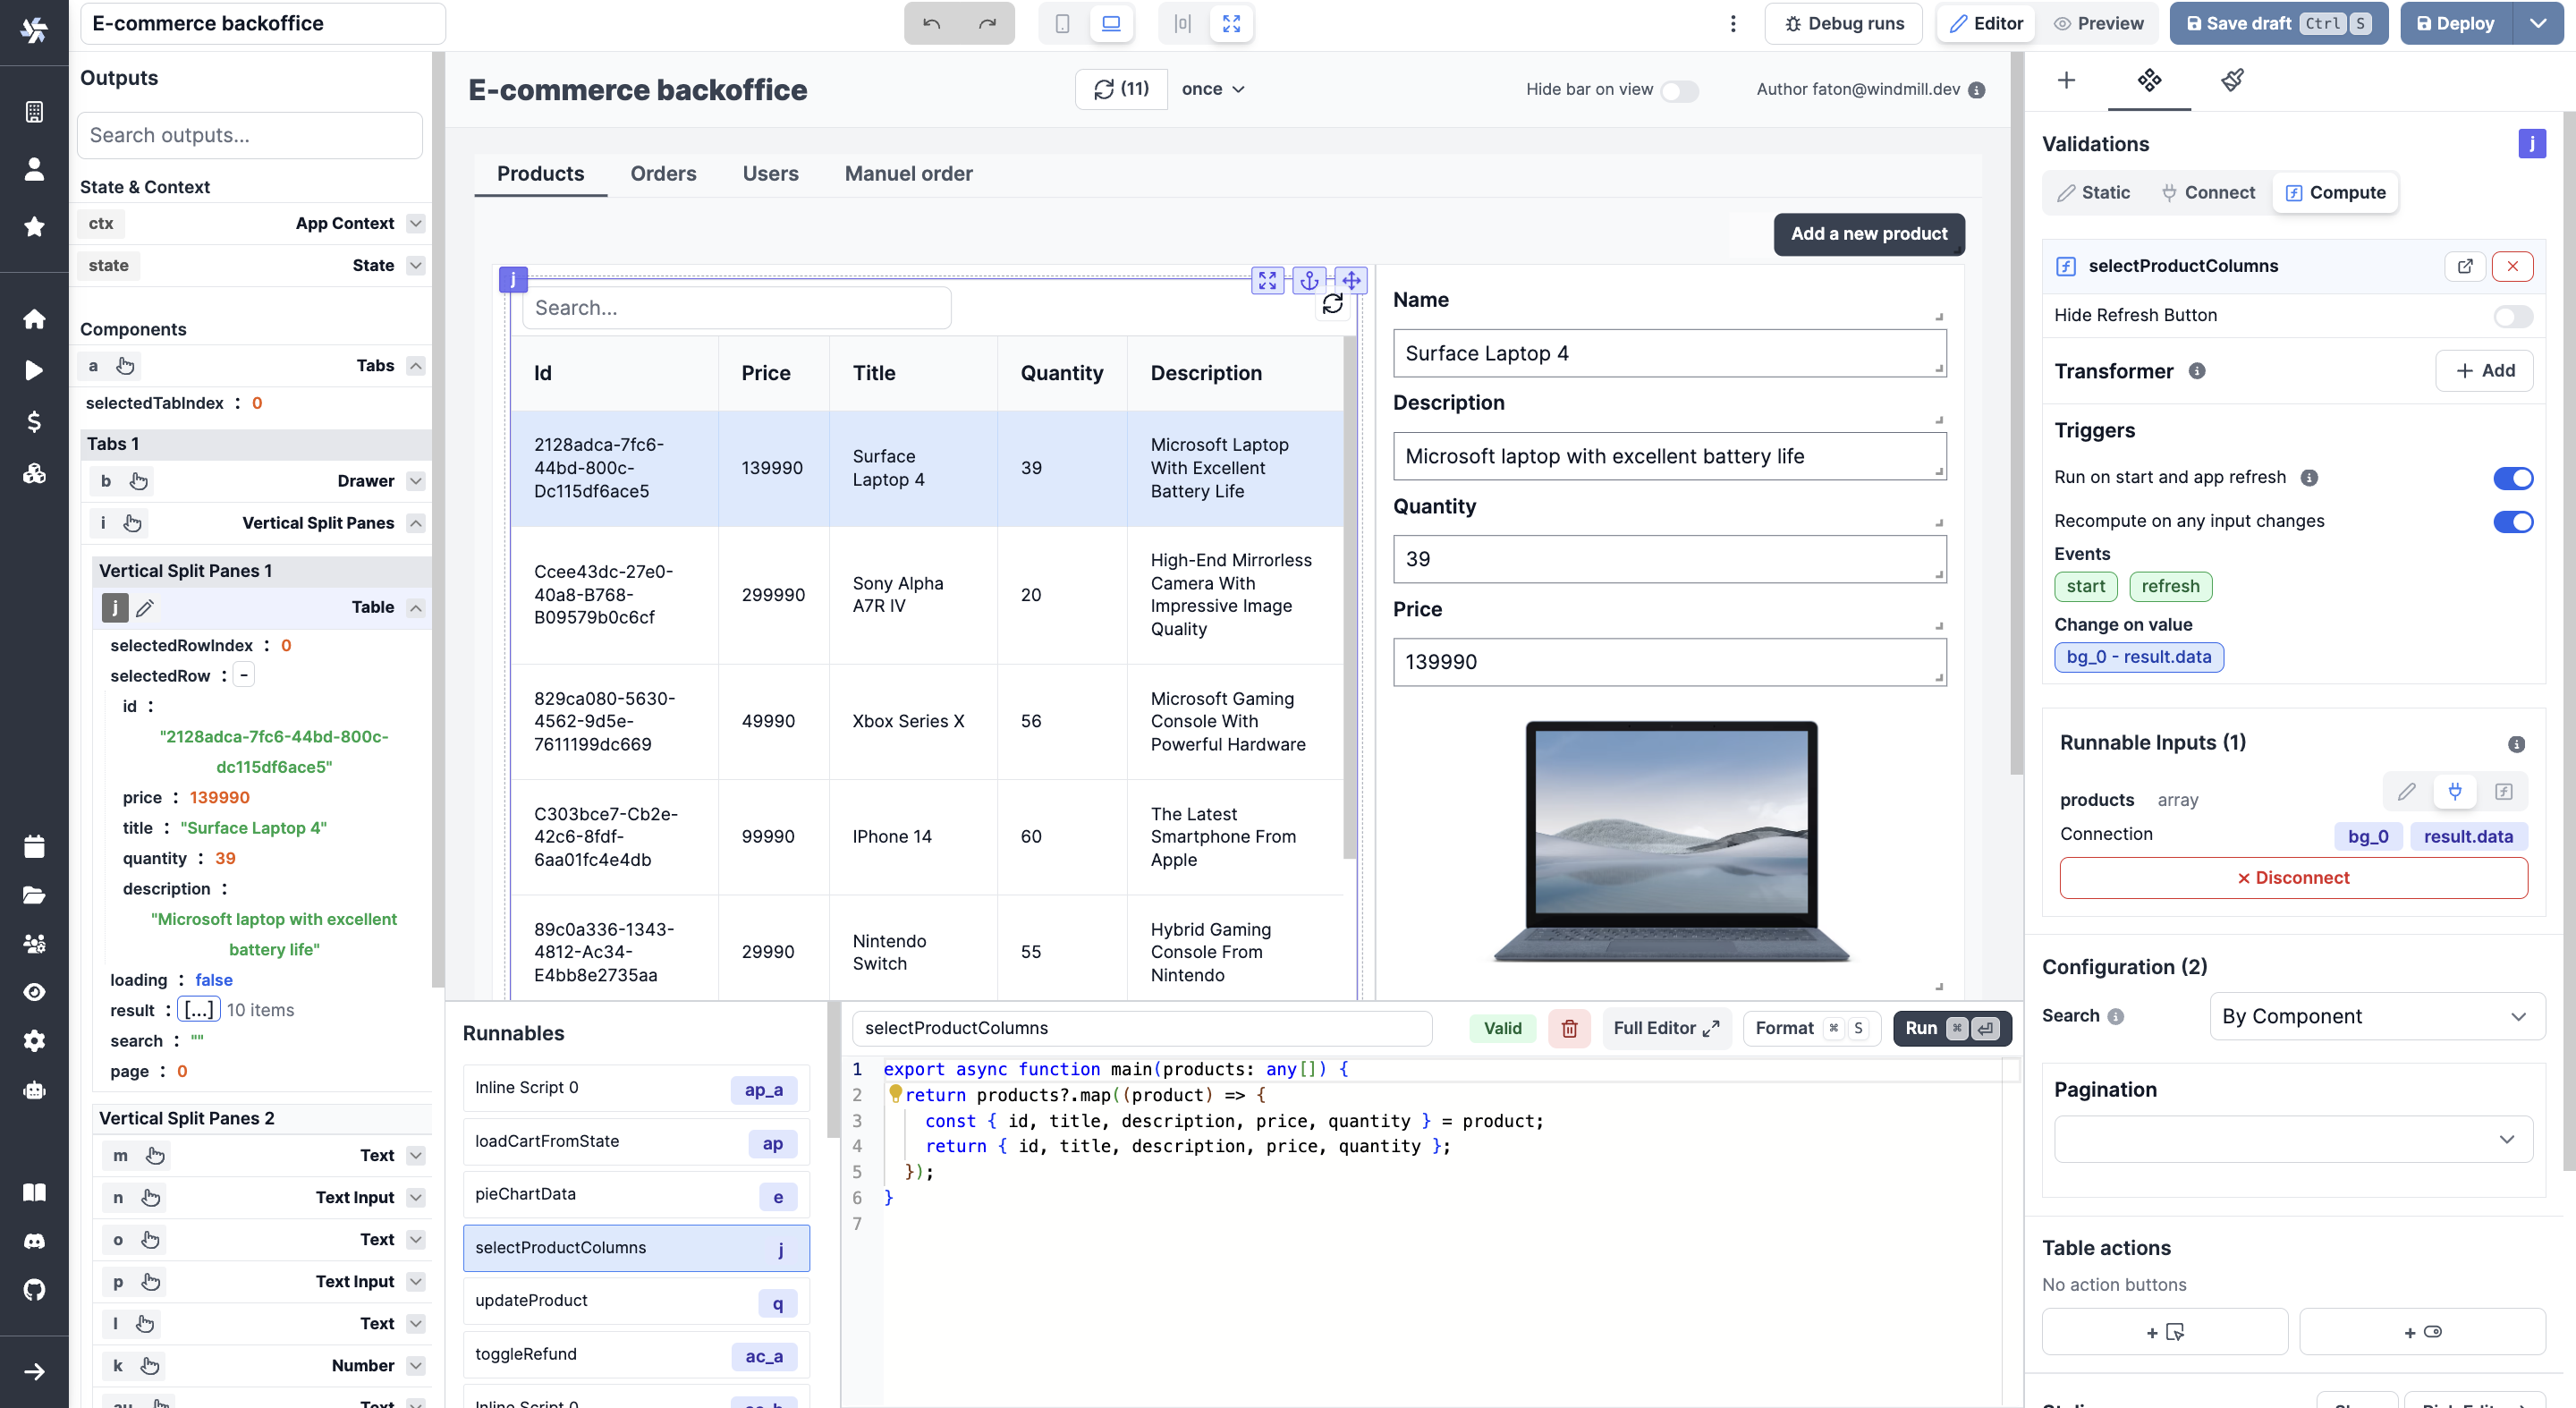
Task: Click the undo arrow icon
Action: [x=931, y=22]
